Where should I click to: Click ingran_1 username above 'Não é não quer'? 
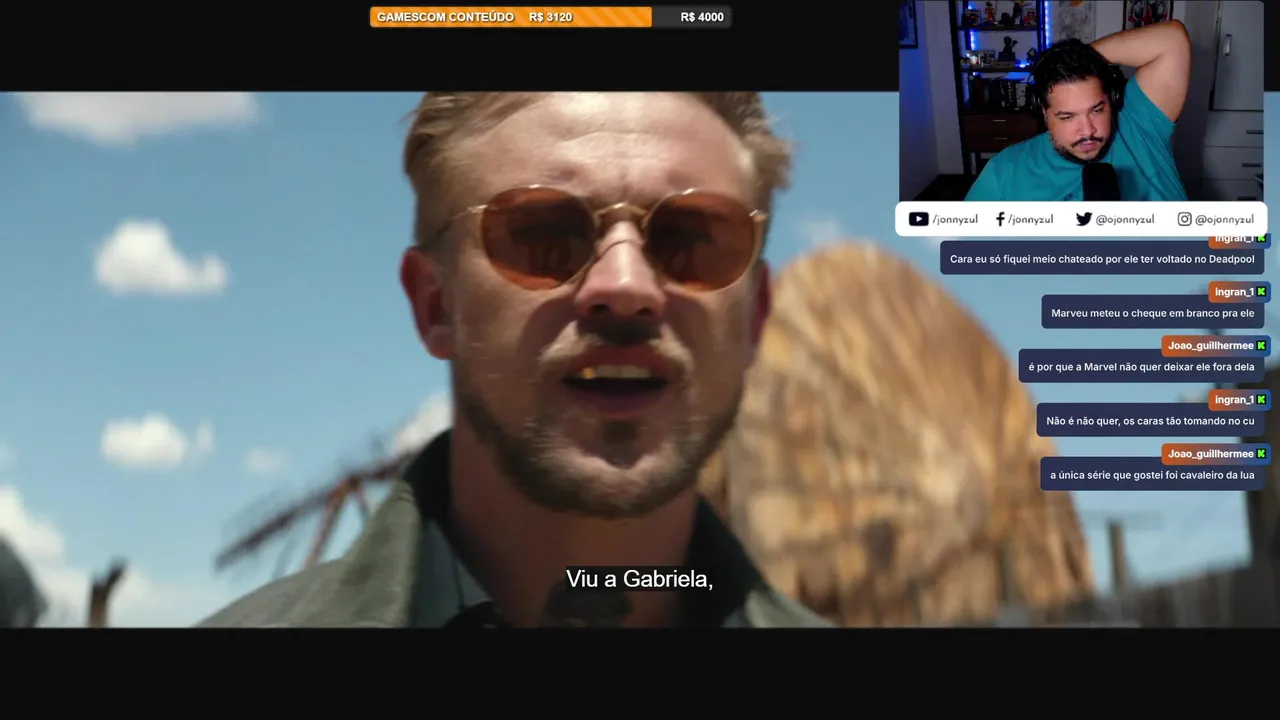(1234, 400)
